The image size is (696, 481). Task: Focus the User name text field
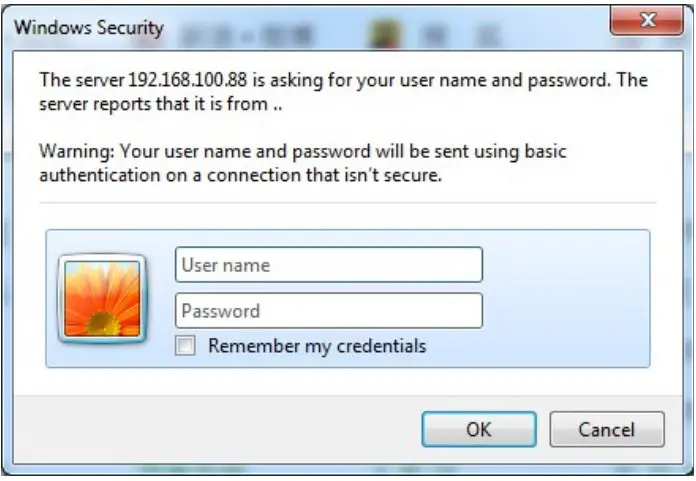(x=329, y=265)
